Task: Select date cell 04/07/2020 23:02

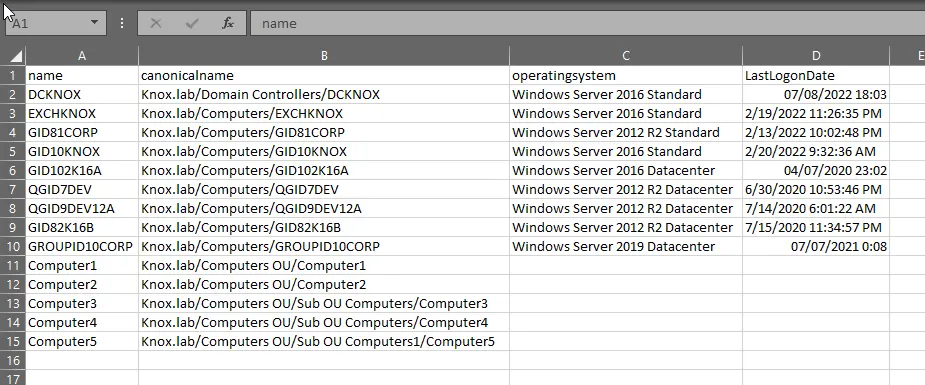Action: pyautogui.click(x=816, y=170)
